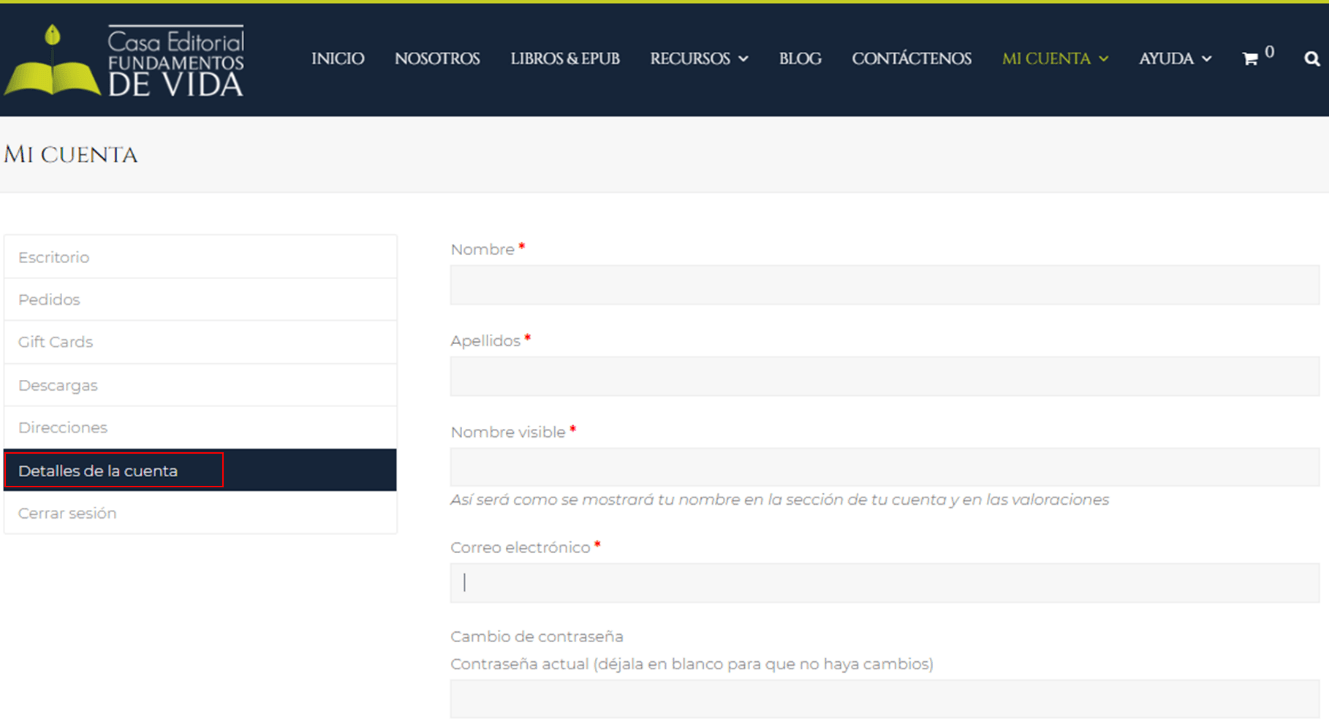Open the Contáctenos page
Screen dimensions: 1329x724
pyautogui.click(x=911, y=59)
